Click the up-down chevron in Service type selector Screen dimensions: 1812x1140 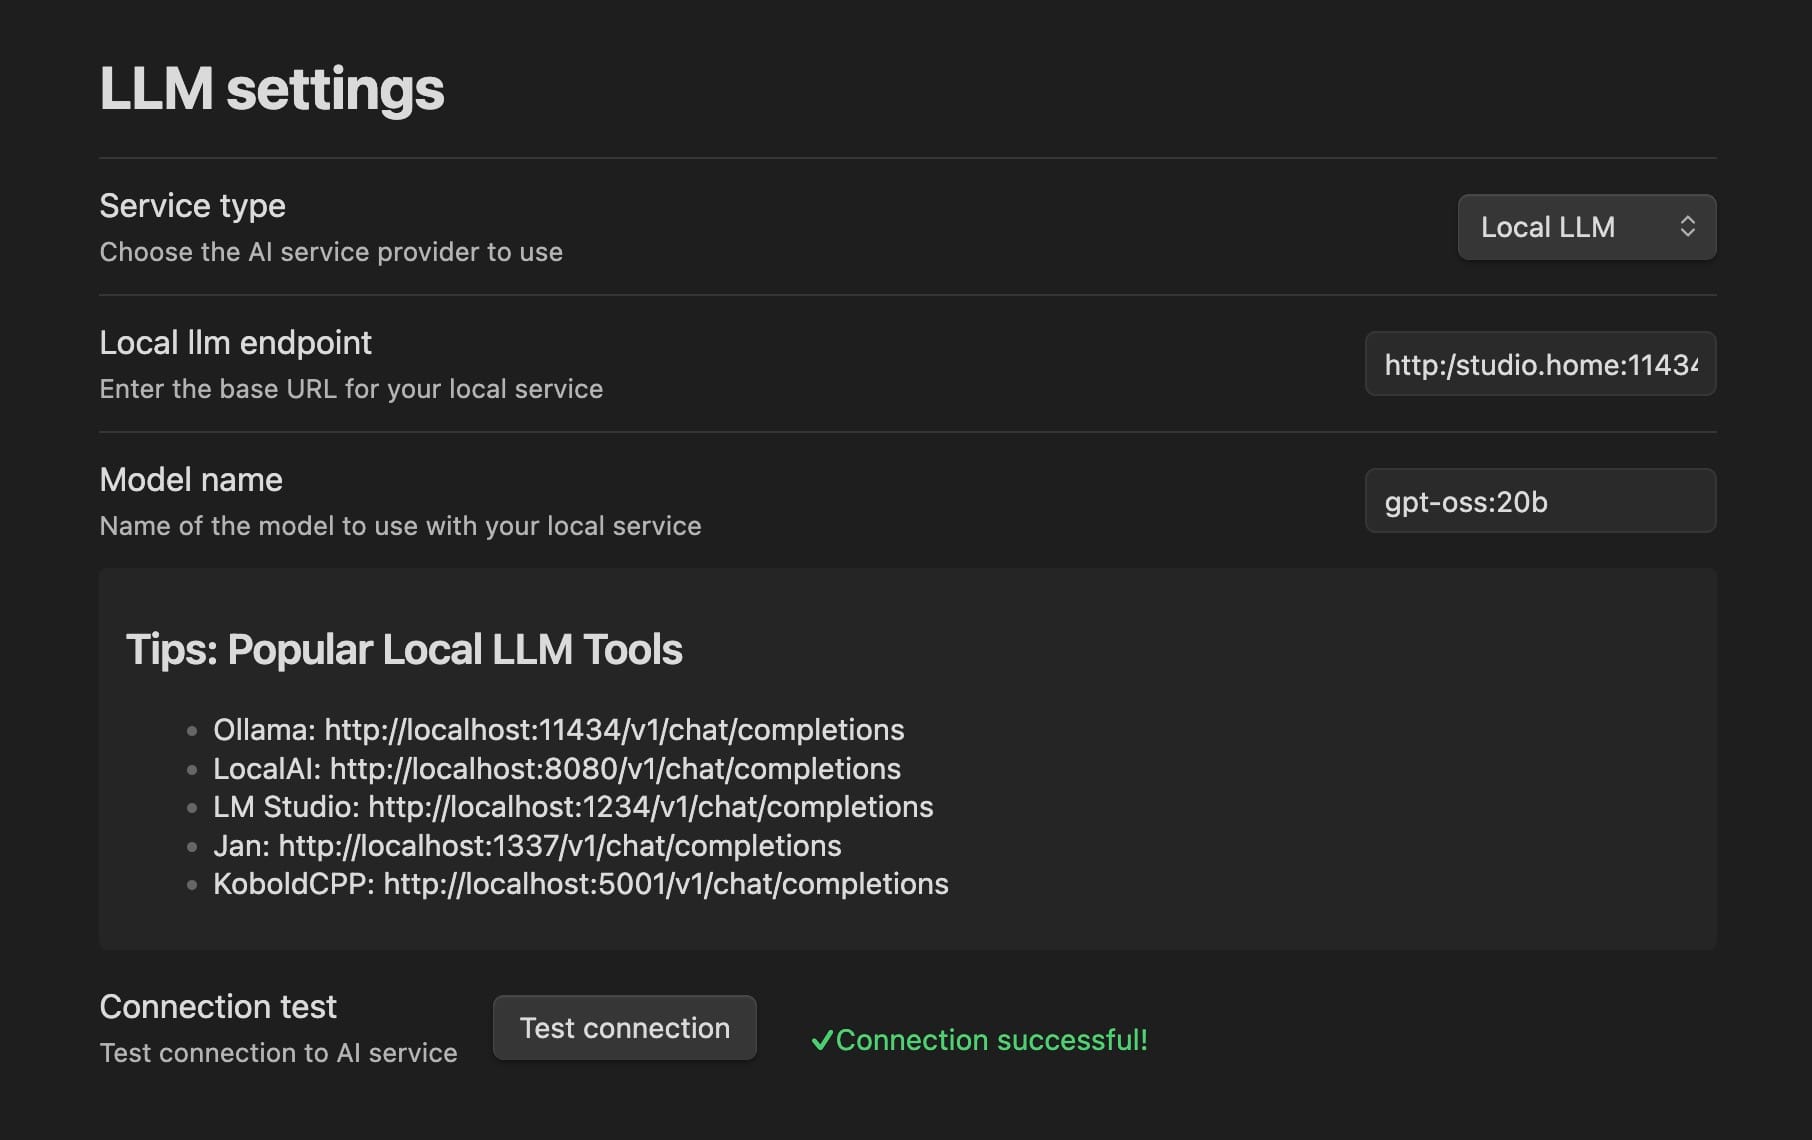click(1687, 227)
